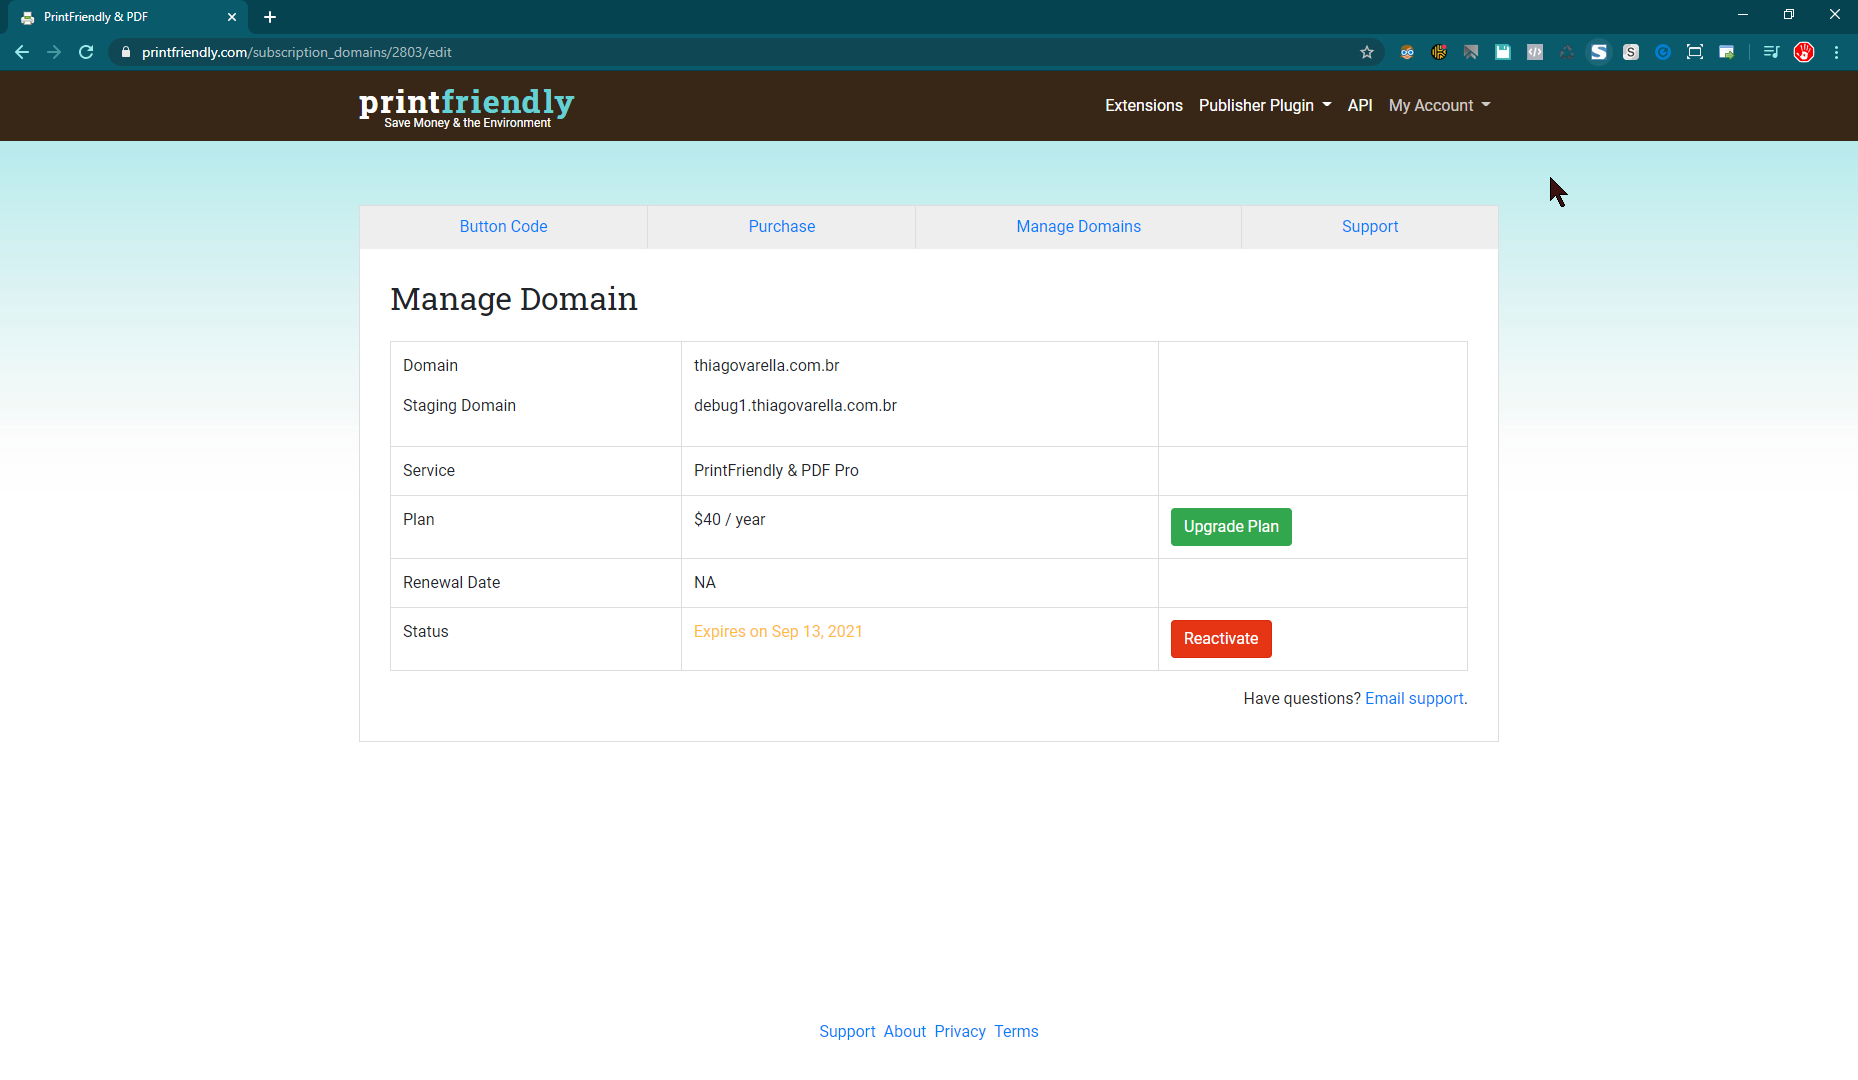This screenshot has height=1080, width=1858.
Task: Open the yellow-and-black round maze extension
Action: [x=1439, y=52]
